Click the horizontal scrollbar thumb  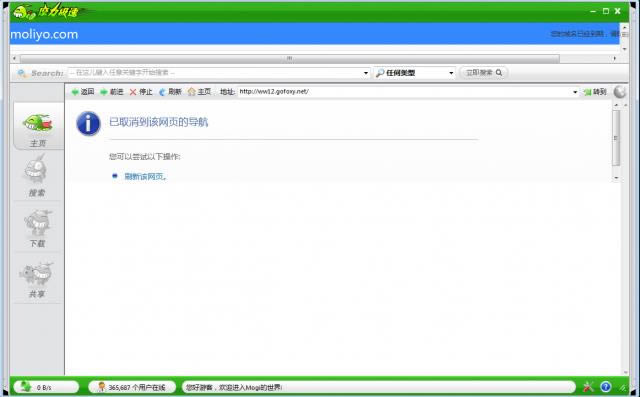[x=289, y=59]
